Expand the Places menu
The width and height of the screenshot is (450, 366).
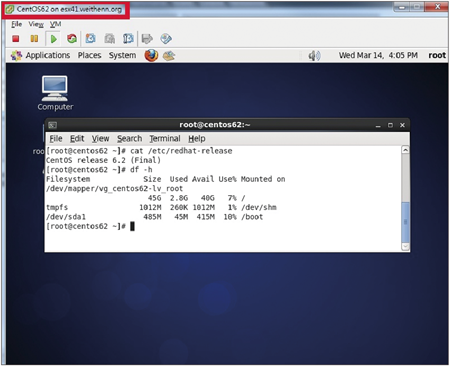point(89,55)
